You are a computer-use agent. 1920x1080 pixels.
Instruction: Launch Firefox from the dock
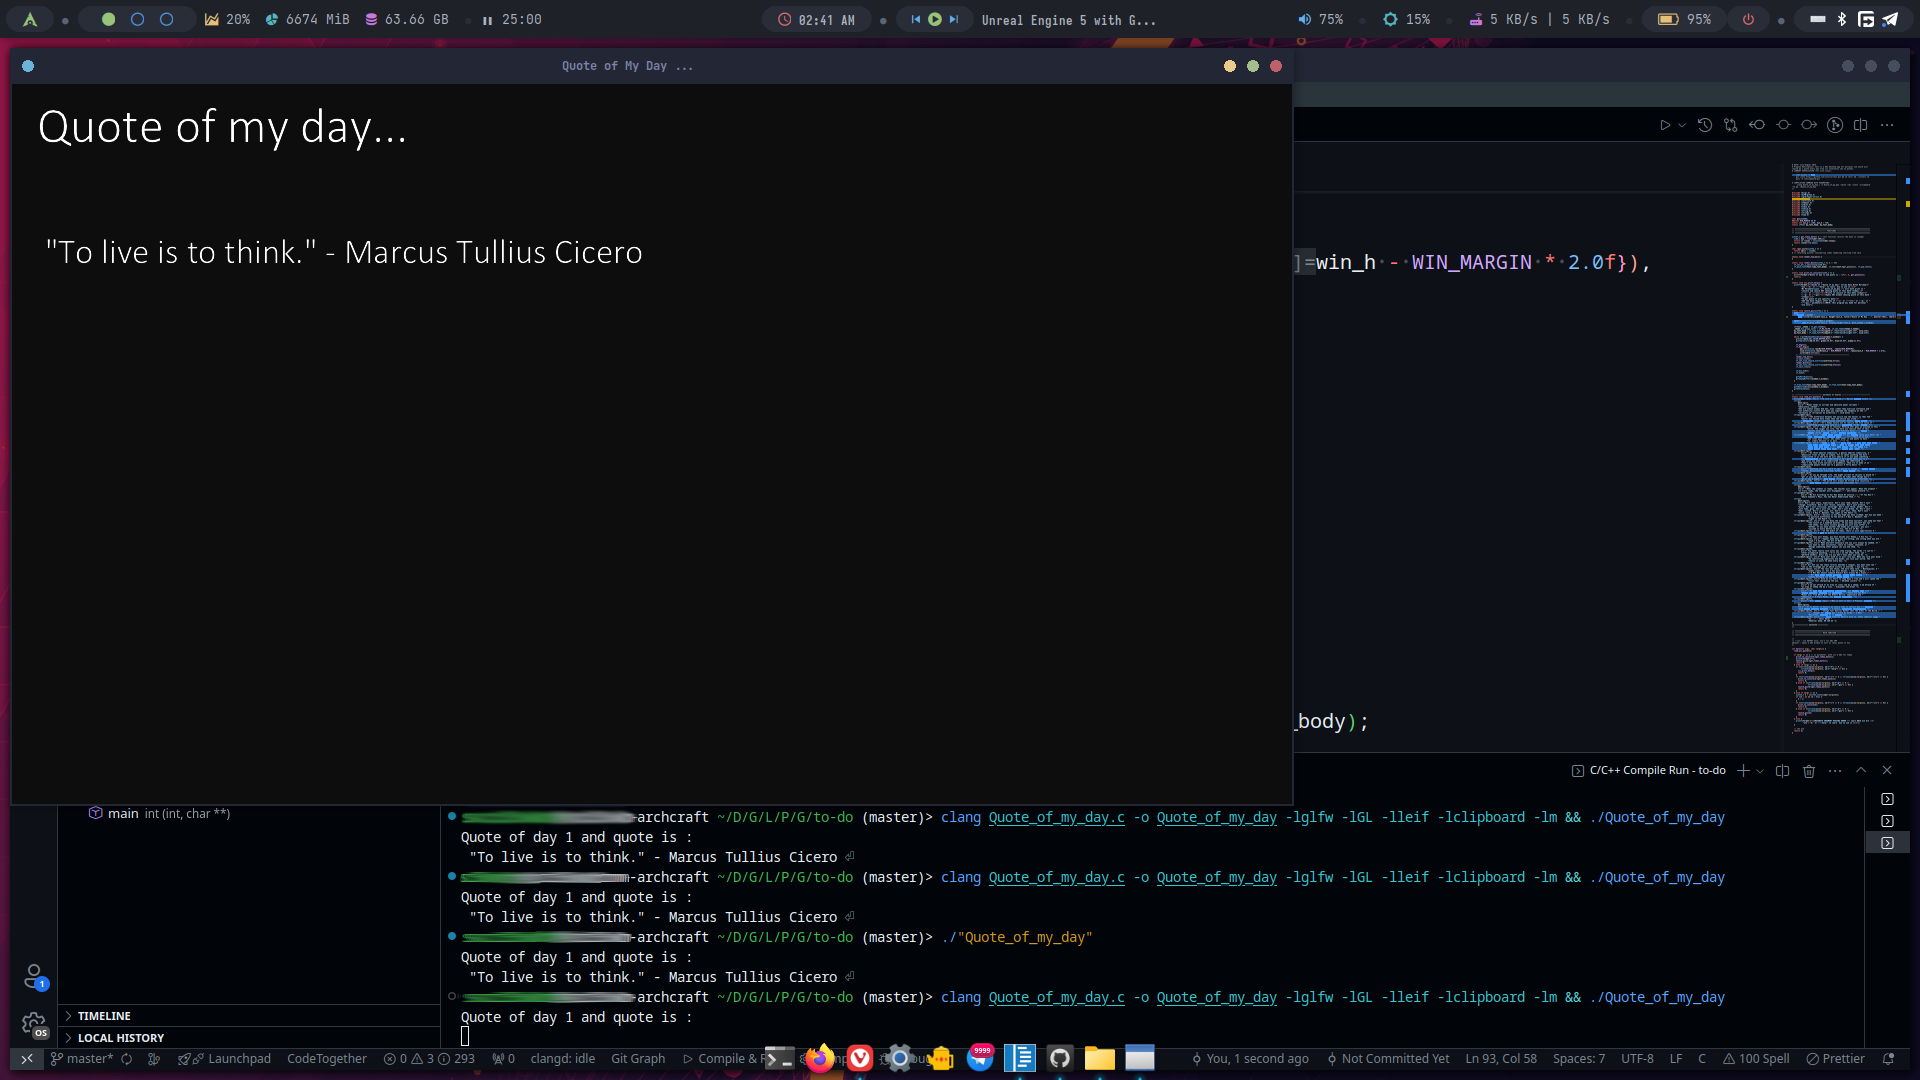820,1058
